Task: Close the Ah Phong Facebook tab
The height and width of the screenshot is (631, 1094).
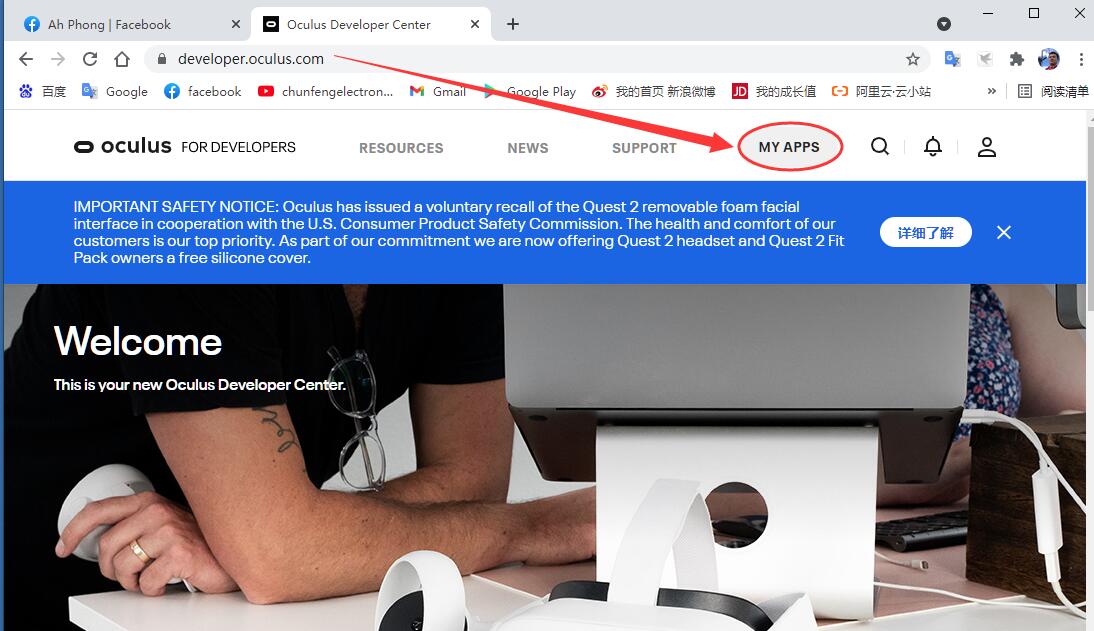Action: 236,24
